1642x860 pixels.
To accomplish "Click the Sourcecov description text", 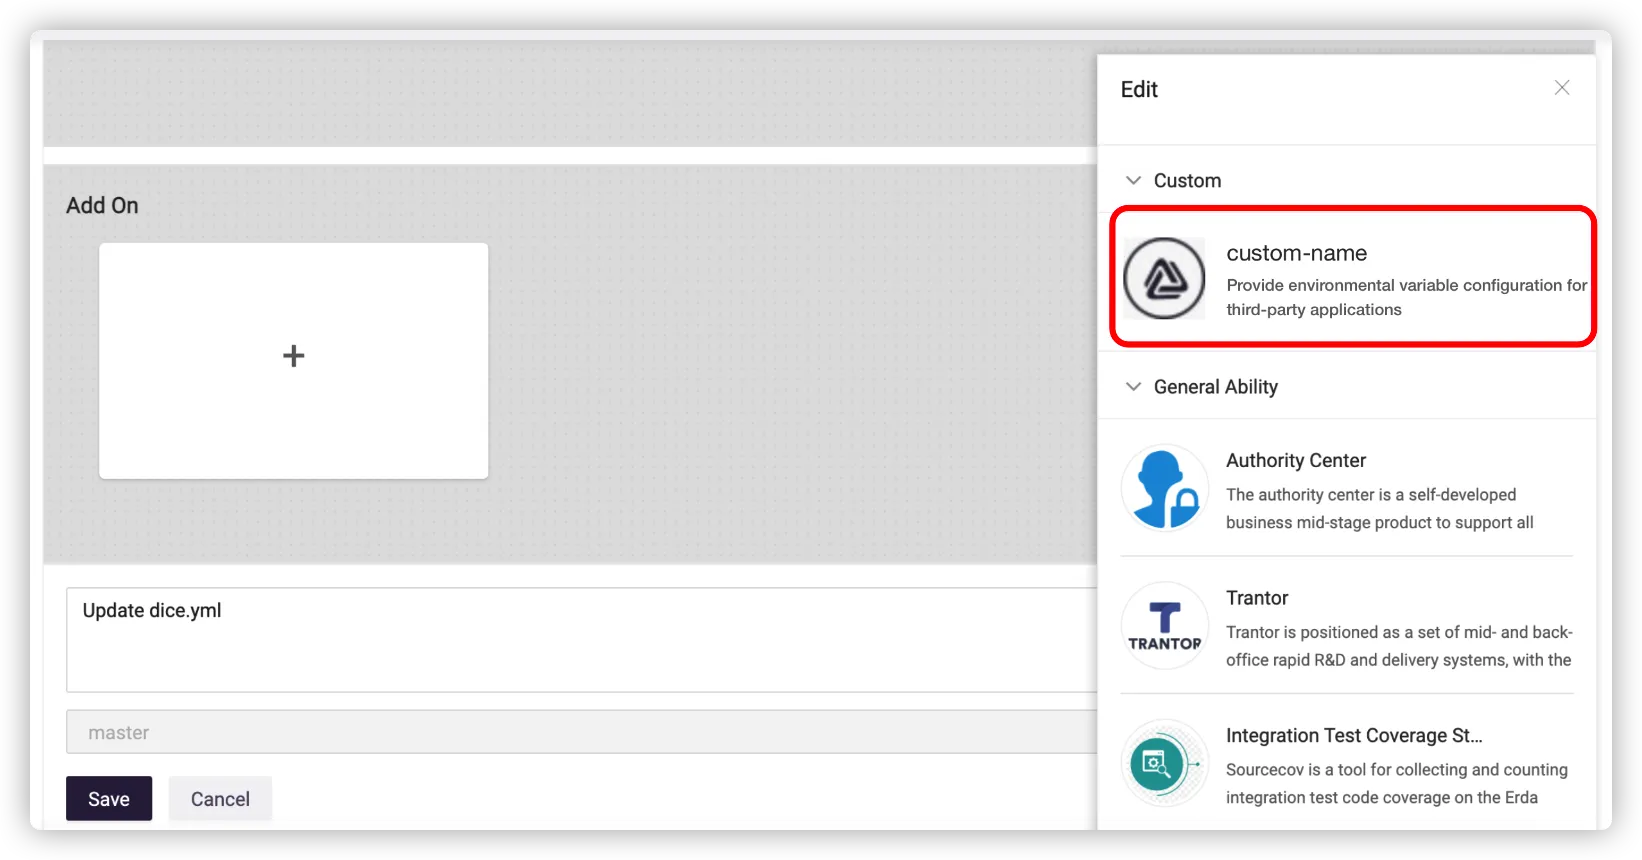I will point(1396,783).
